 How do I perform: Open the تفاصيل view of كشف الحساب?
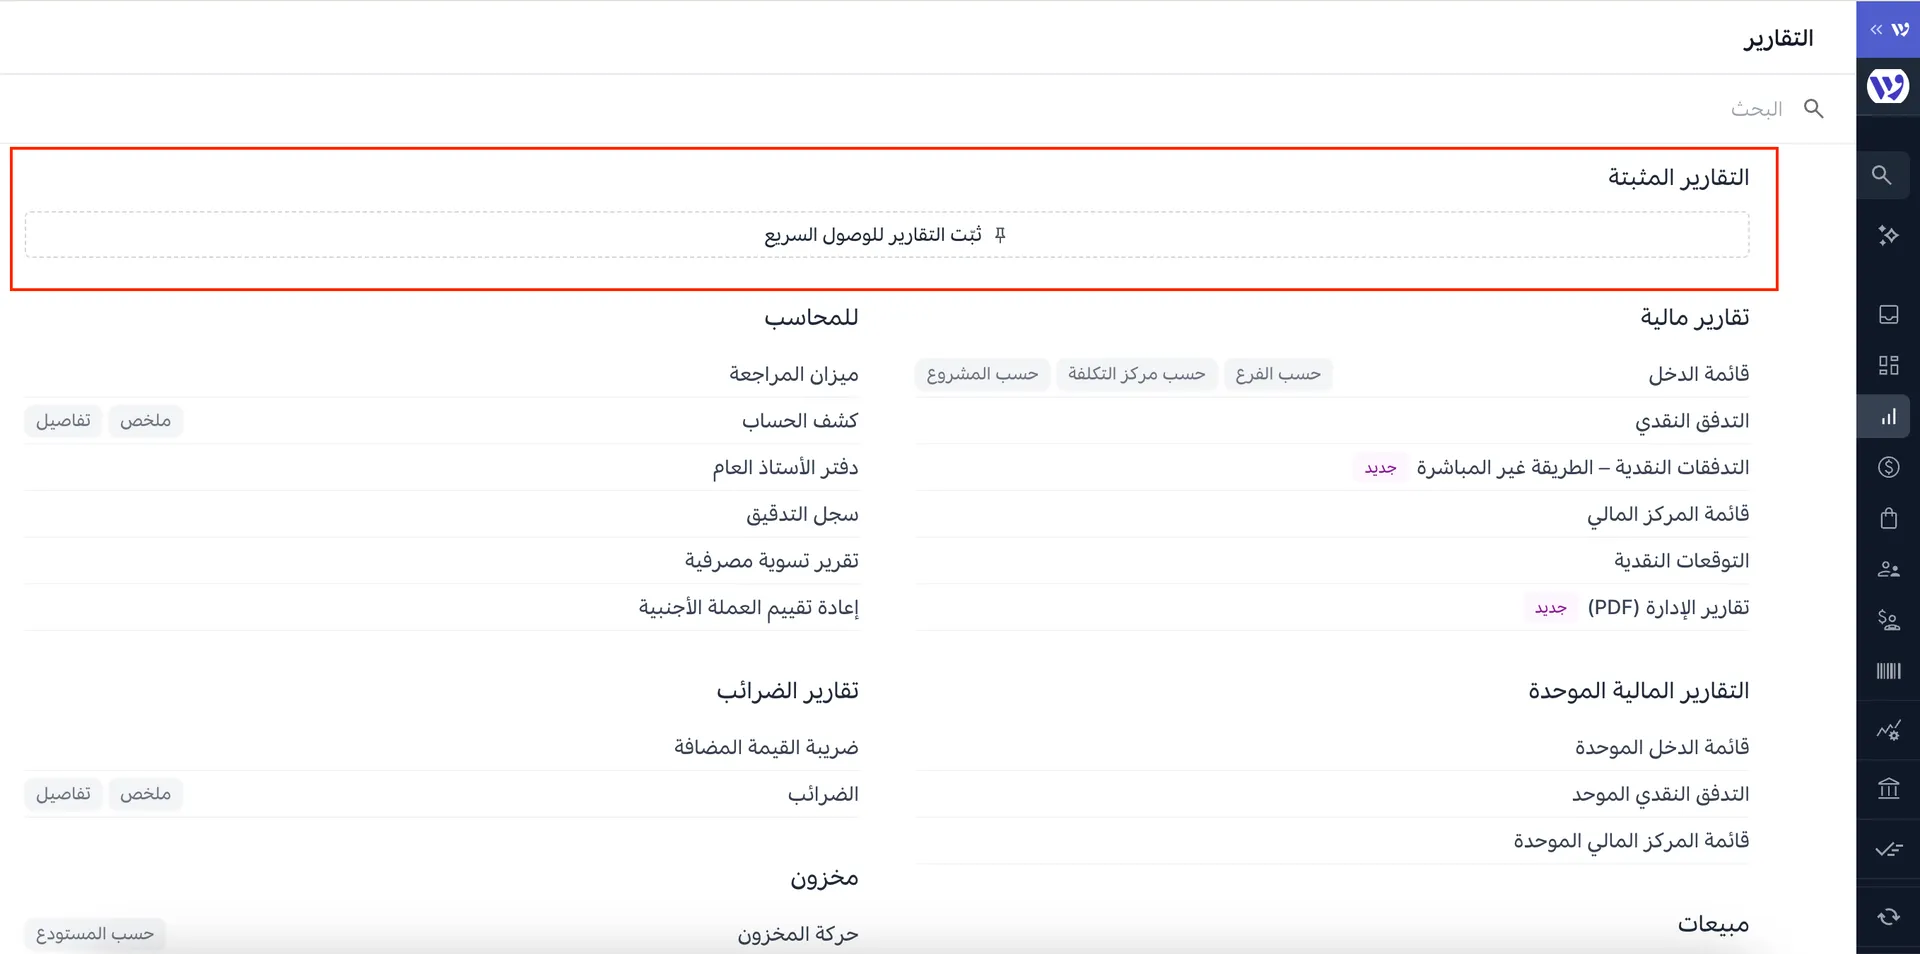tap(63, 421)
